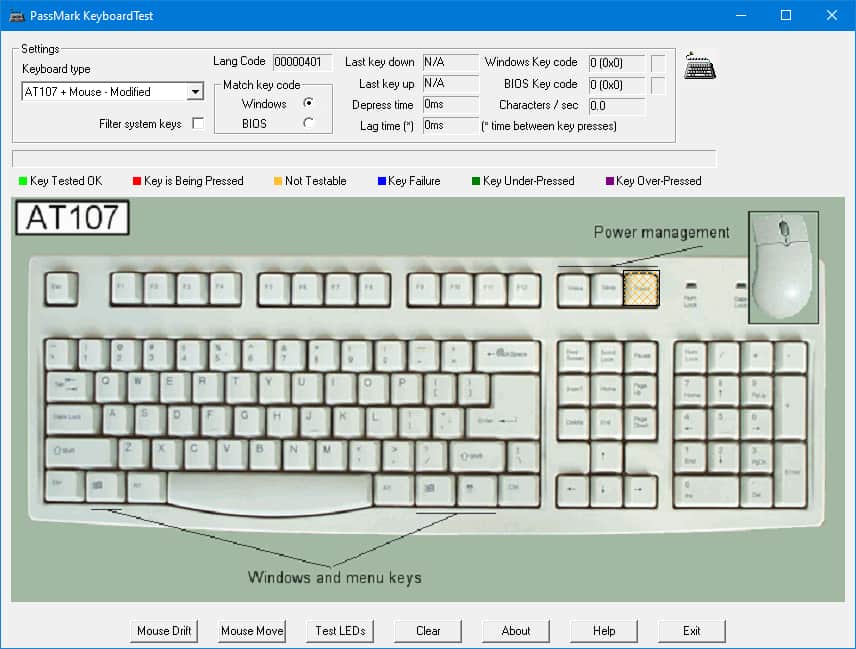This screenshot has width=856, height=649.
Task: Click the small box beside Windows Key code
Action: click(x=658, y=63)
